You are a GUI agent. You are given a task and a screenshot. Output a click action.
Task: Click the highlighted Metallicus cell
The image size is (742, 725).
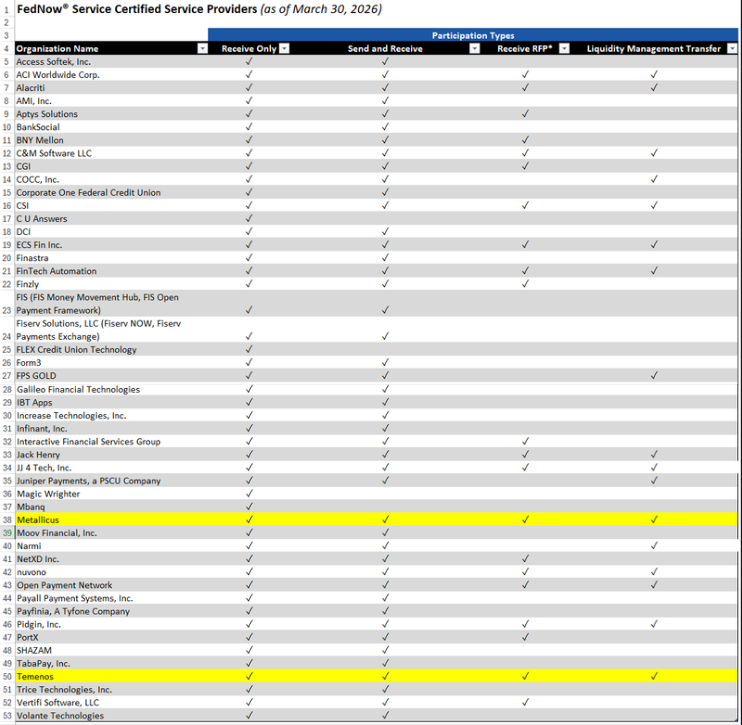click(112, 520)
